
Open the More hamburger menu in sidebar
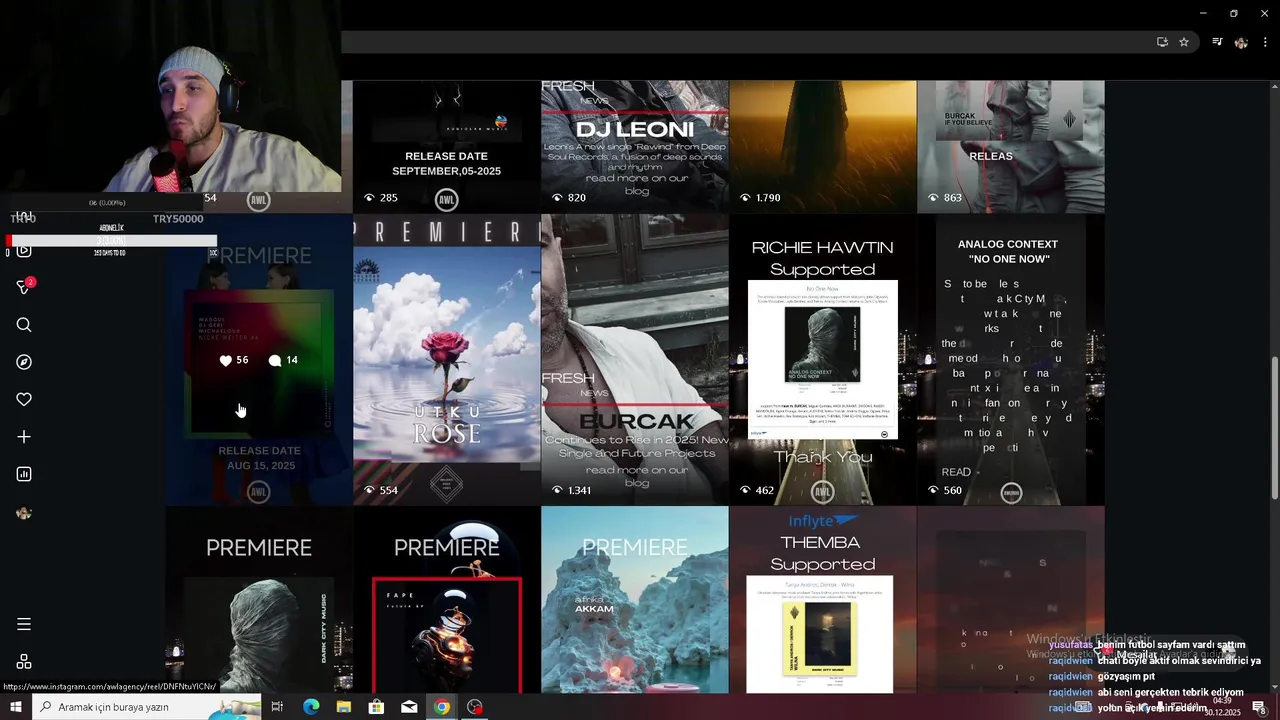pyautogui.click(x=24, y=624)
